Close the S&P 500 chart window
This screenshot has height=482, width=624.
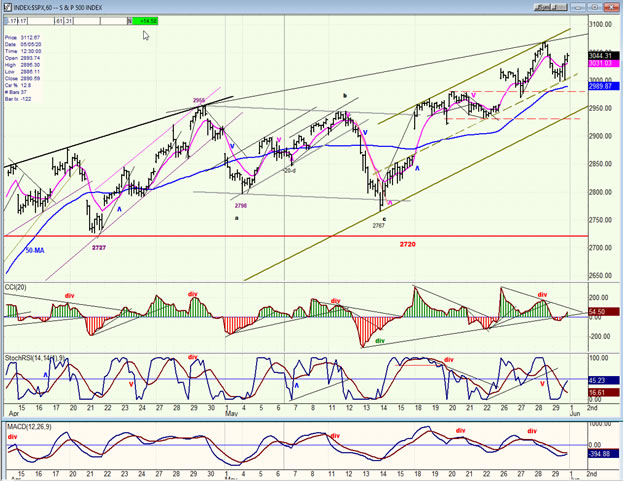click(x=612, y=7)
